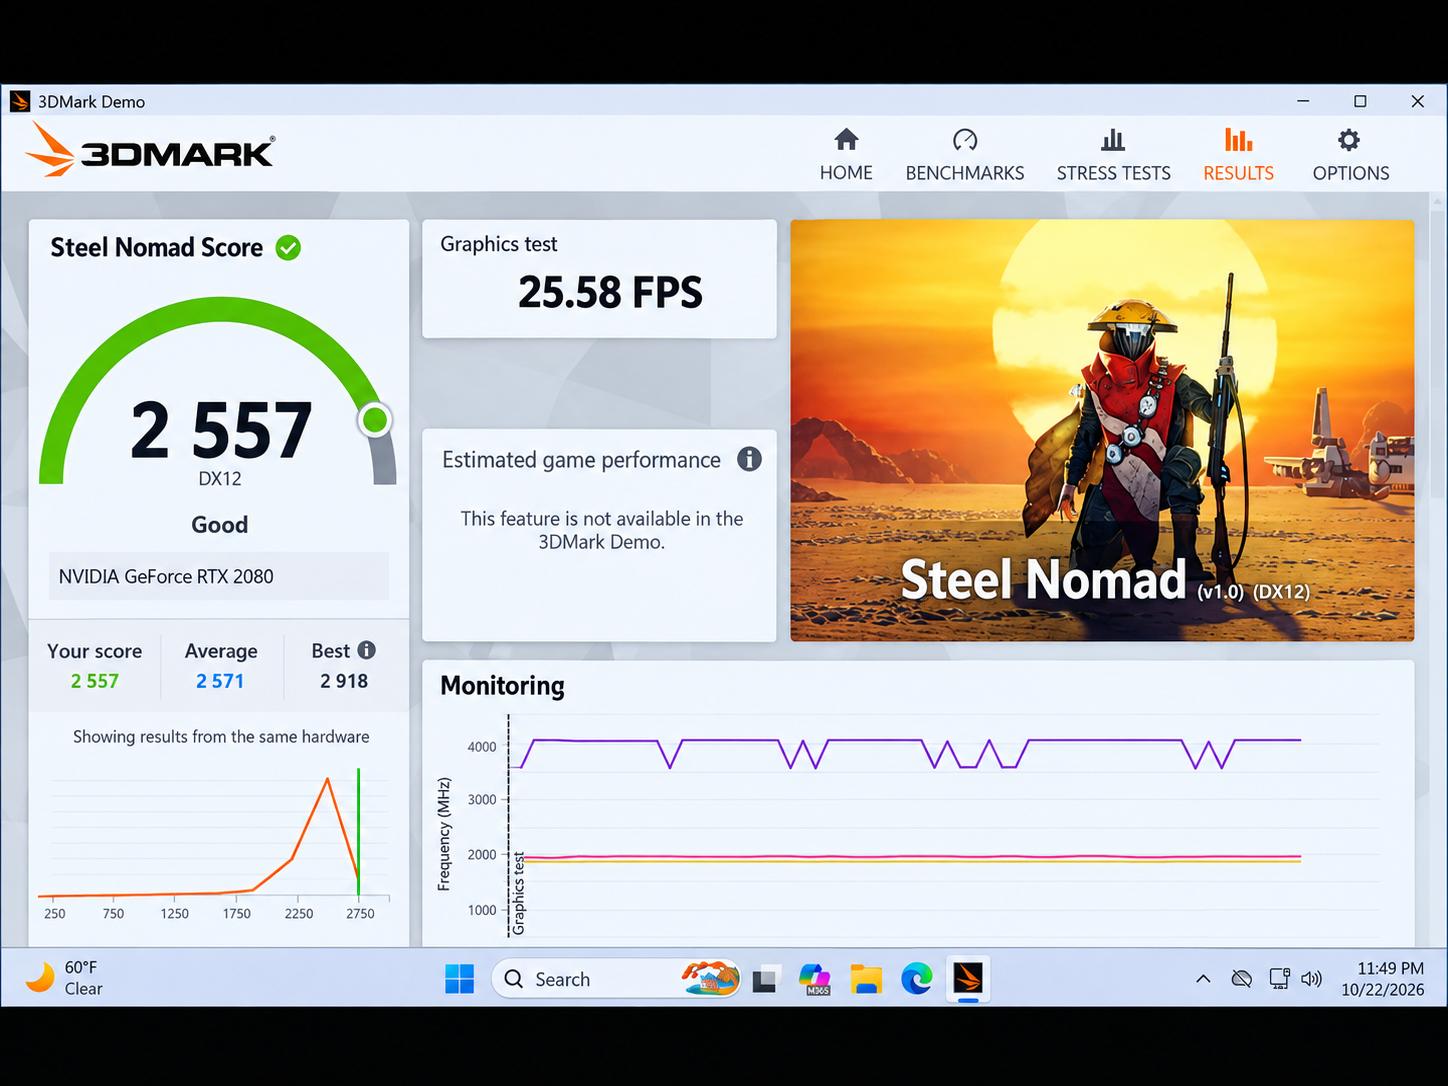Screen dimensions: 1448x1086
Task: Open Task View from the taskbar
Action: [x=765, y=979]
